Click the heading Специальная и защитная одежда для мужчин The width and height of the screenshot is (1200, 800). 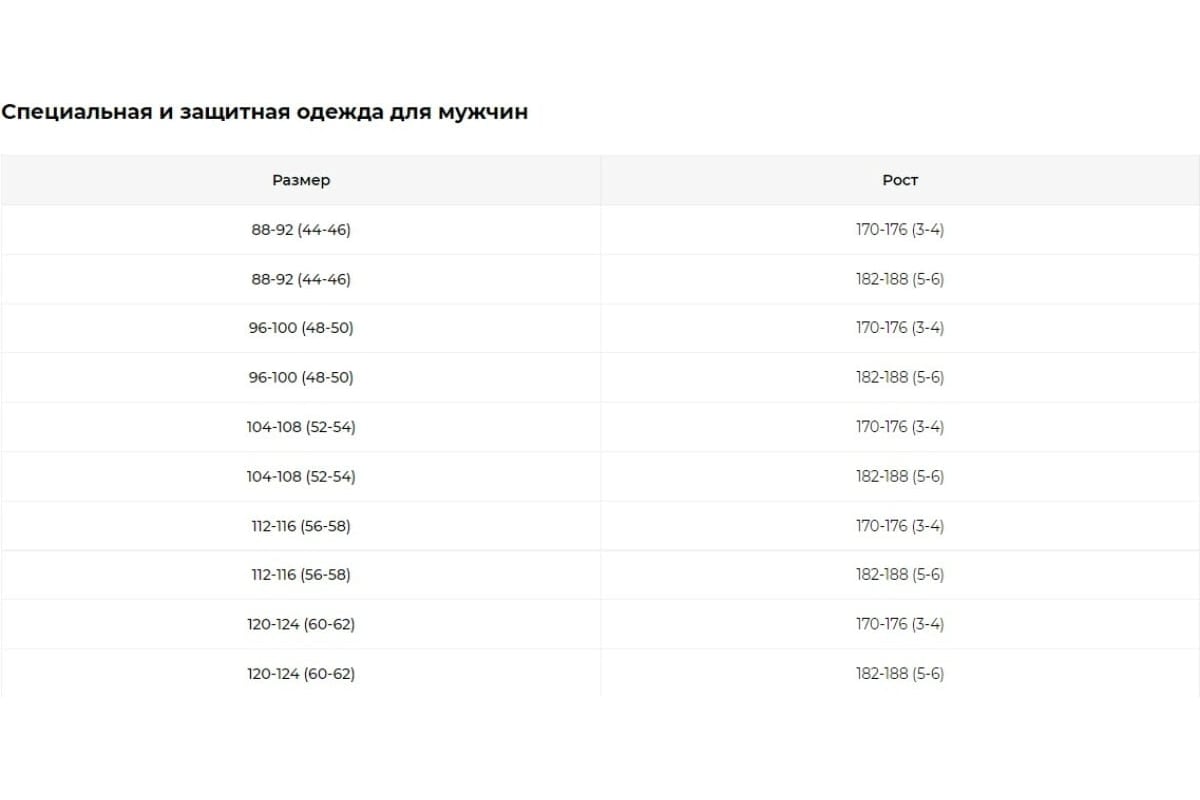(x=264, y=112)
